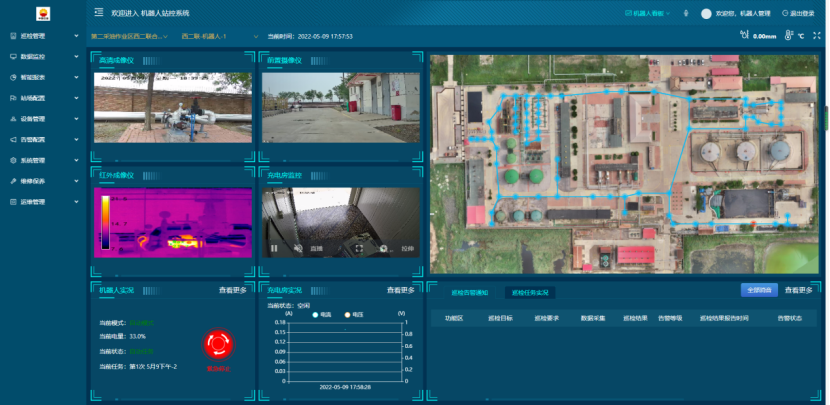The height and width of the screenshot is (405, 830).
Task: Click the fullscreen expand icon
Action: (x=817, y=36)
